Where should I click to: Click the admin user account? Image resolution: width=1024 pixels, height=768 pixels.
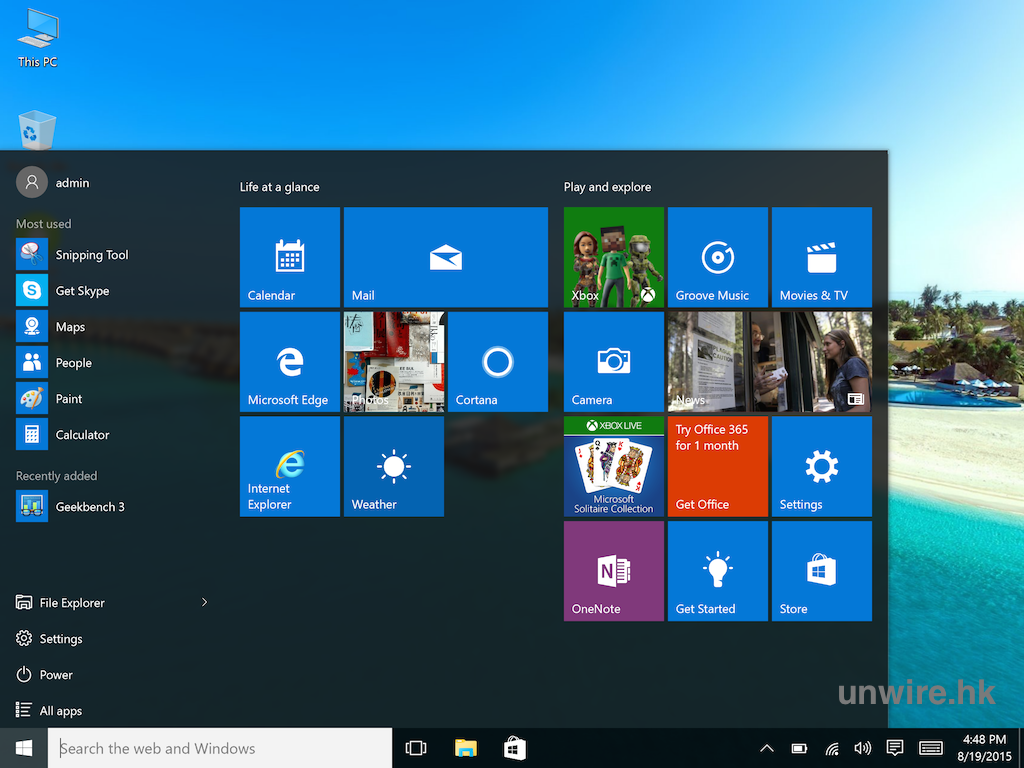(x=55, y=183)
